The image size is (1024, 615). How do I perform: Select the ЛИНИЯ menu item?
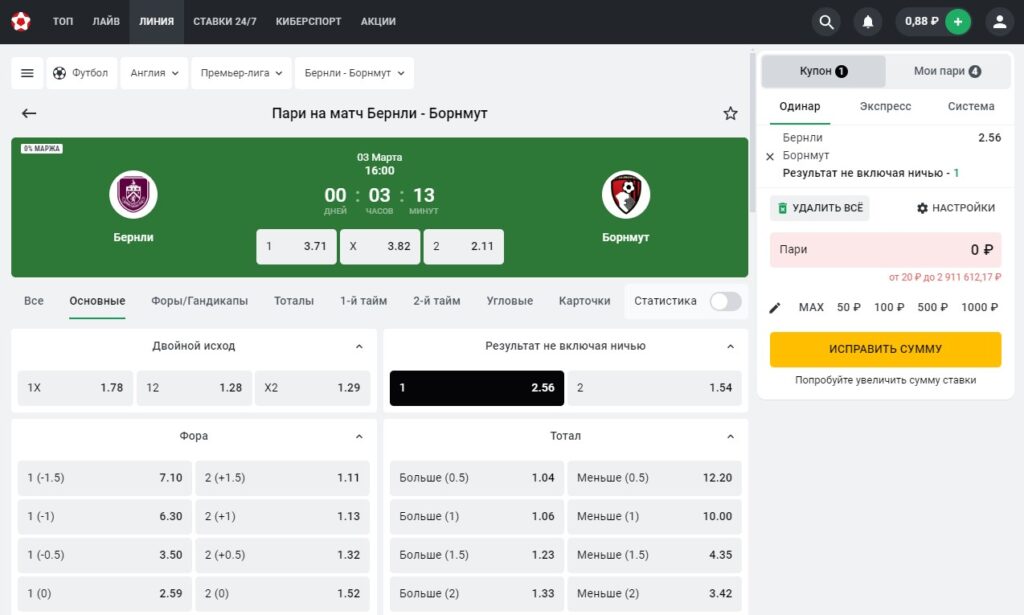[x=157, y=22]
